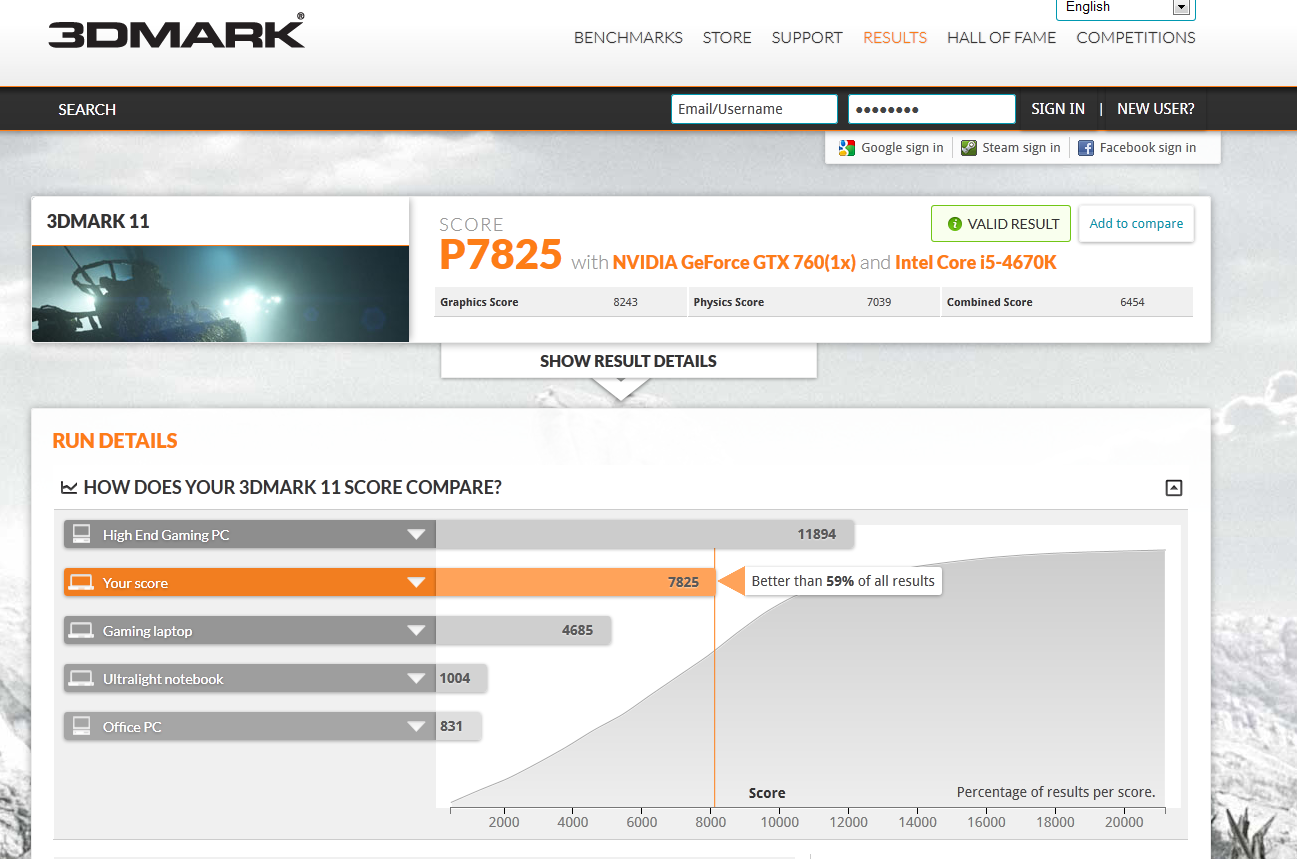
Task: Click the PC icon on the Office PC row
Action: click(x=81, y=725)
